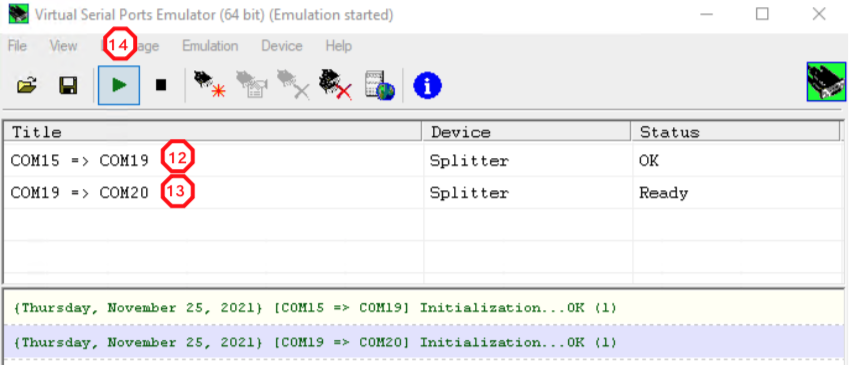The image size is (850, 365).
Task: Sort by Title column header
Action: [213, 132]
